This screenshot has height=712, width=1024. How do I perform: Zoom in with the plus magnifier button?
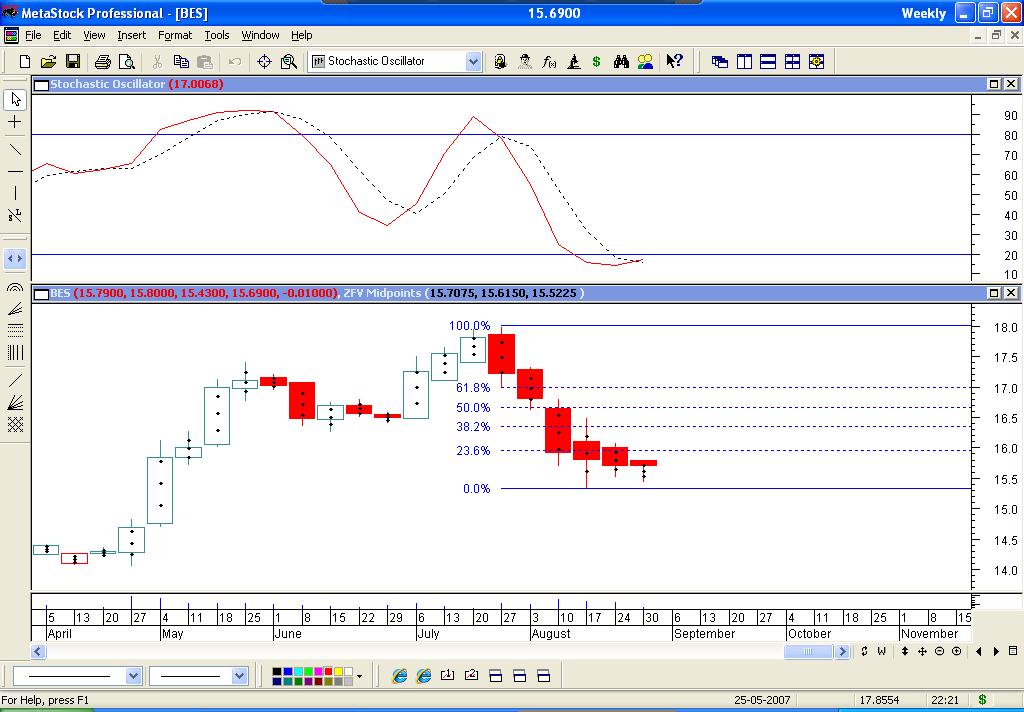(x=957, y=651)
